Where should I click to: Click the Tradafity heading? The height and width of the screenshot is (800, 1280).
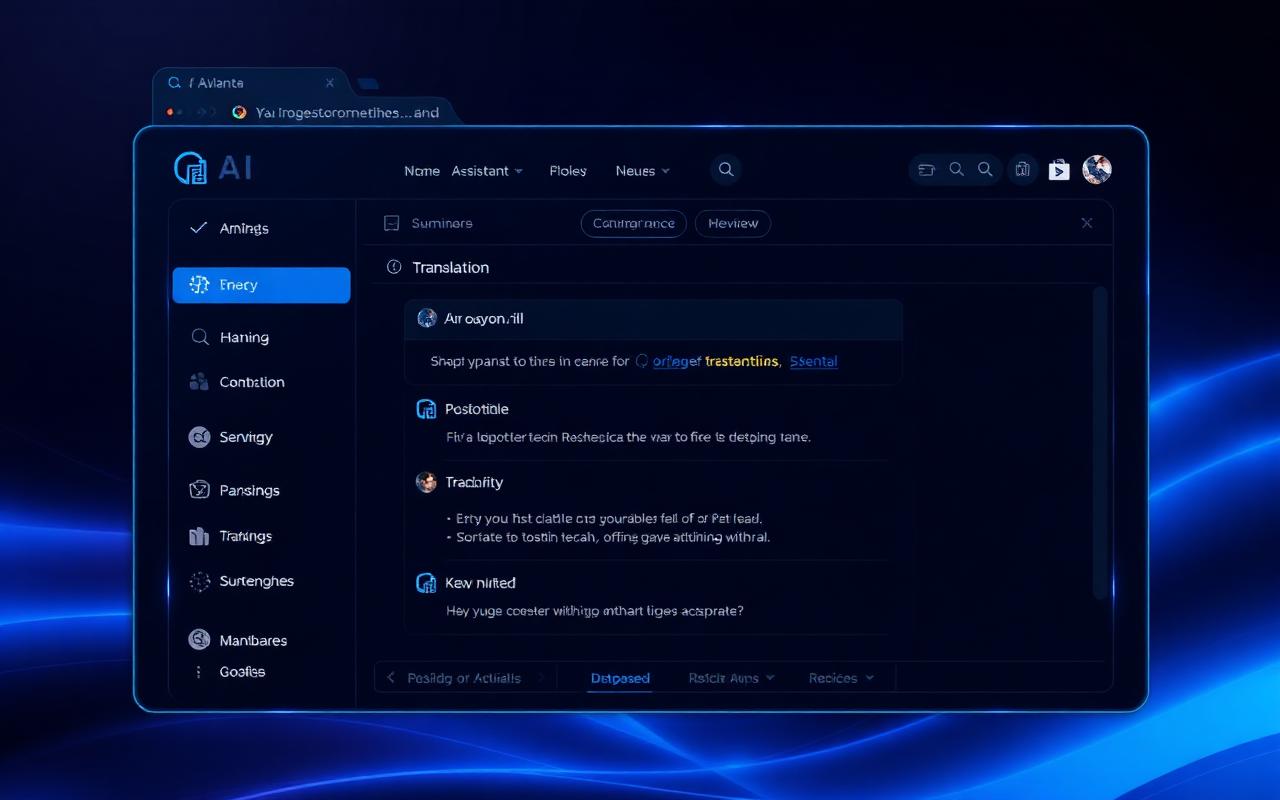(474, 482)
